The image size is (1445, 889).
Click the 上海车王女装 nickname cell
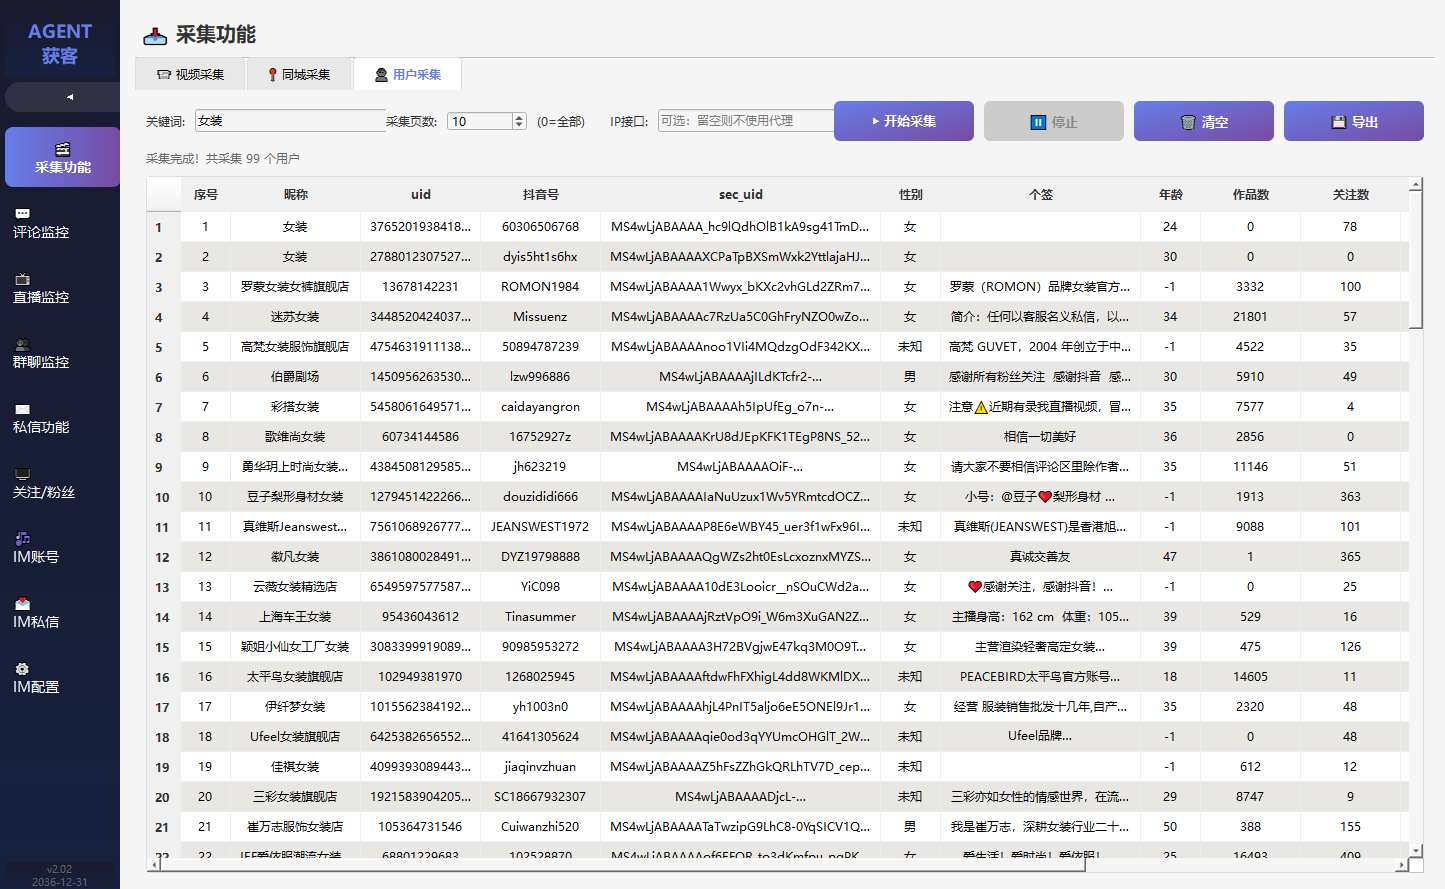[x=296, y=617]
